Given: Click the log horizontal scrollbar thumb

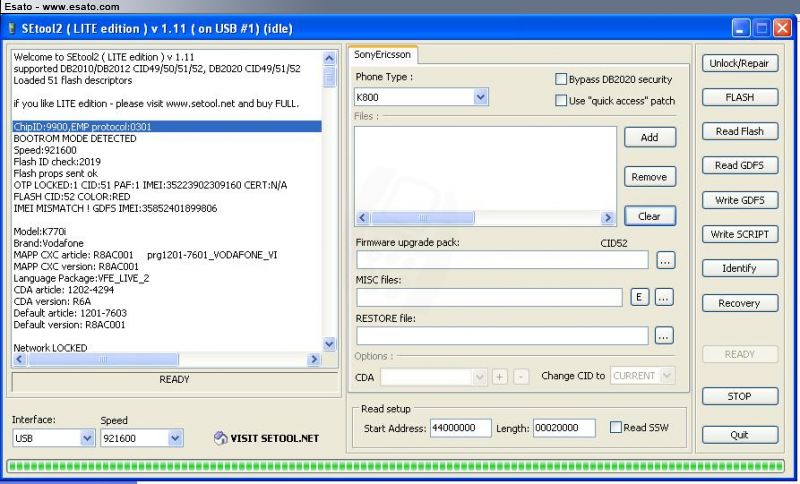Looking at the screenshot, I should (103, 360).
